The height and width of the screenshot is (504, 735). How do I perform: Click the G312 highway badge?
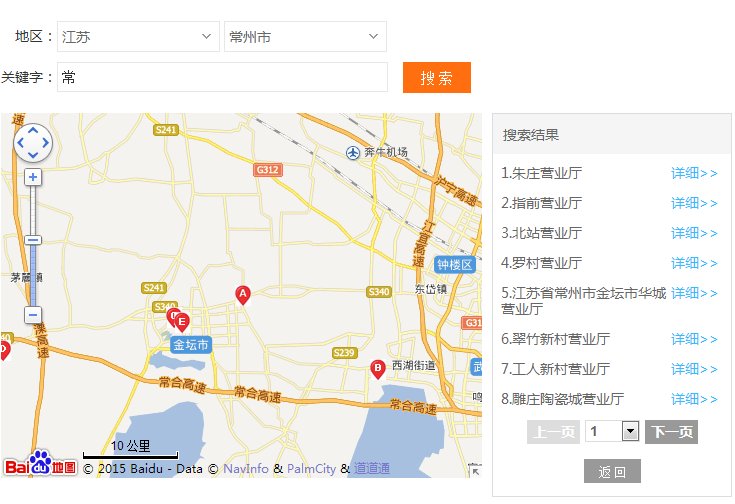tap(268, 169)
